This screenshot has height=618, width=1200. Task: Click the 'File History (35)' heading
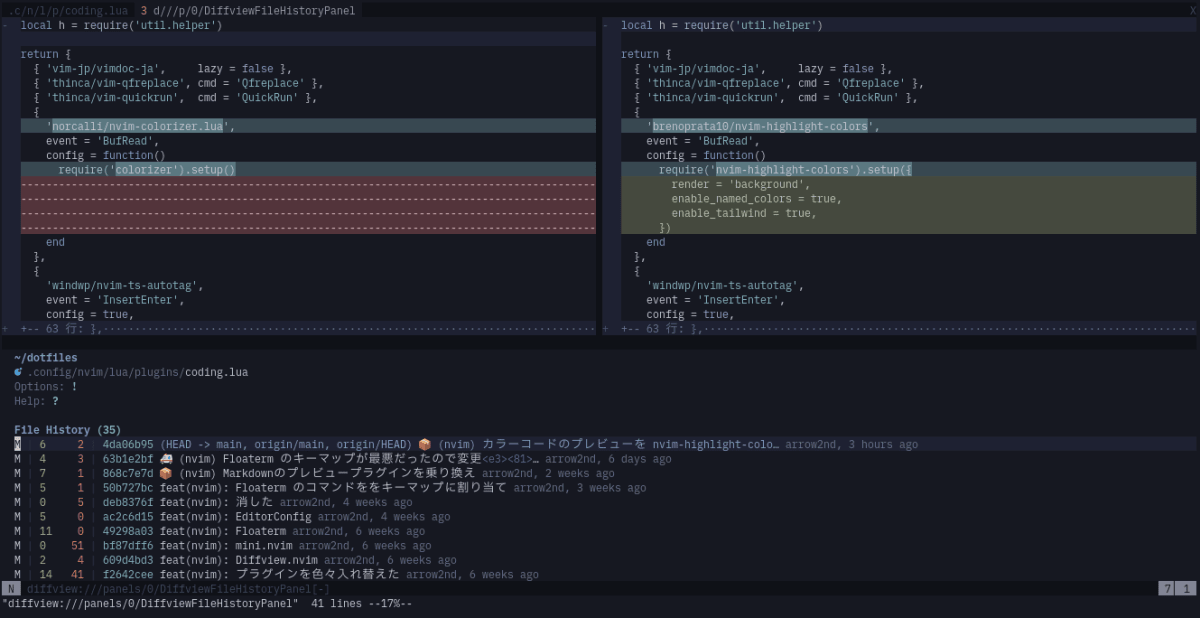tap(68, 430)
